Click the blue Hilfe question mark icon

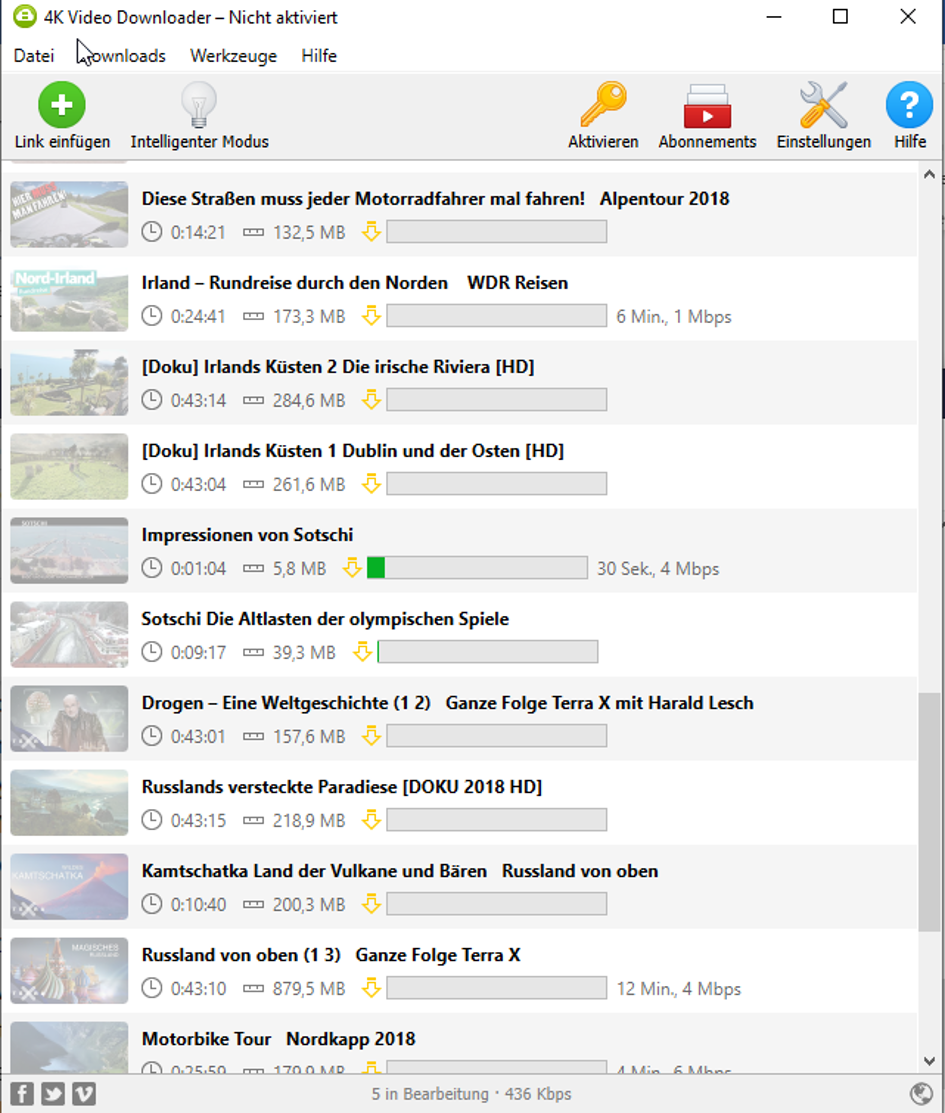[910, 105]
